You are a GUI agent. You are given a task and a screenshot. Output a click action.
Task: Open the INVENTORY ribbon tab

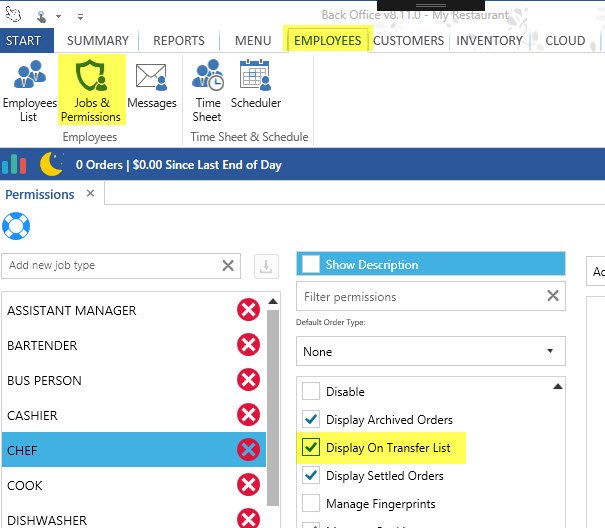click(x=490, y=41)
